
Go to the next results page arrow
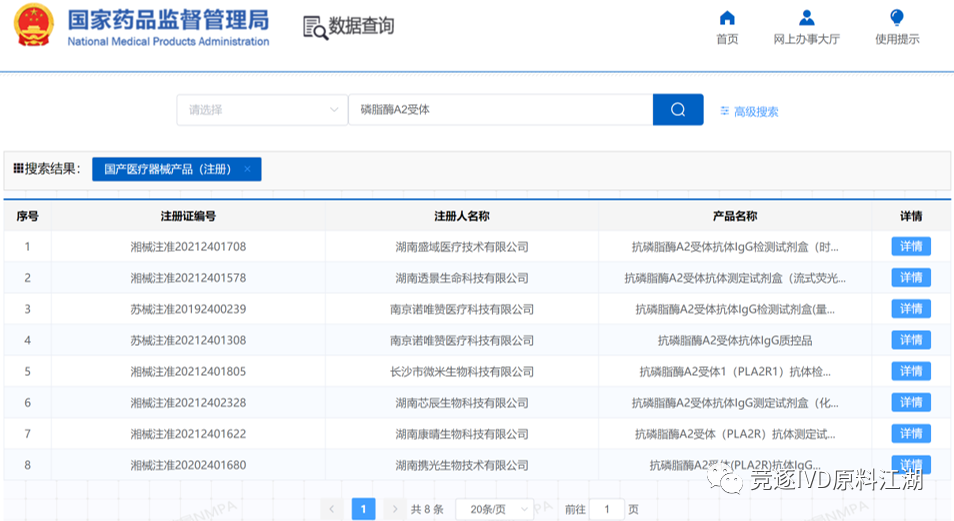[x=395, y=509]
